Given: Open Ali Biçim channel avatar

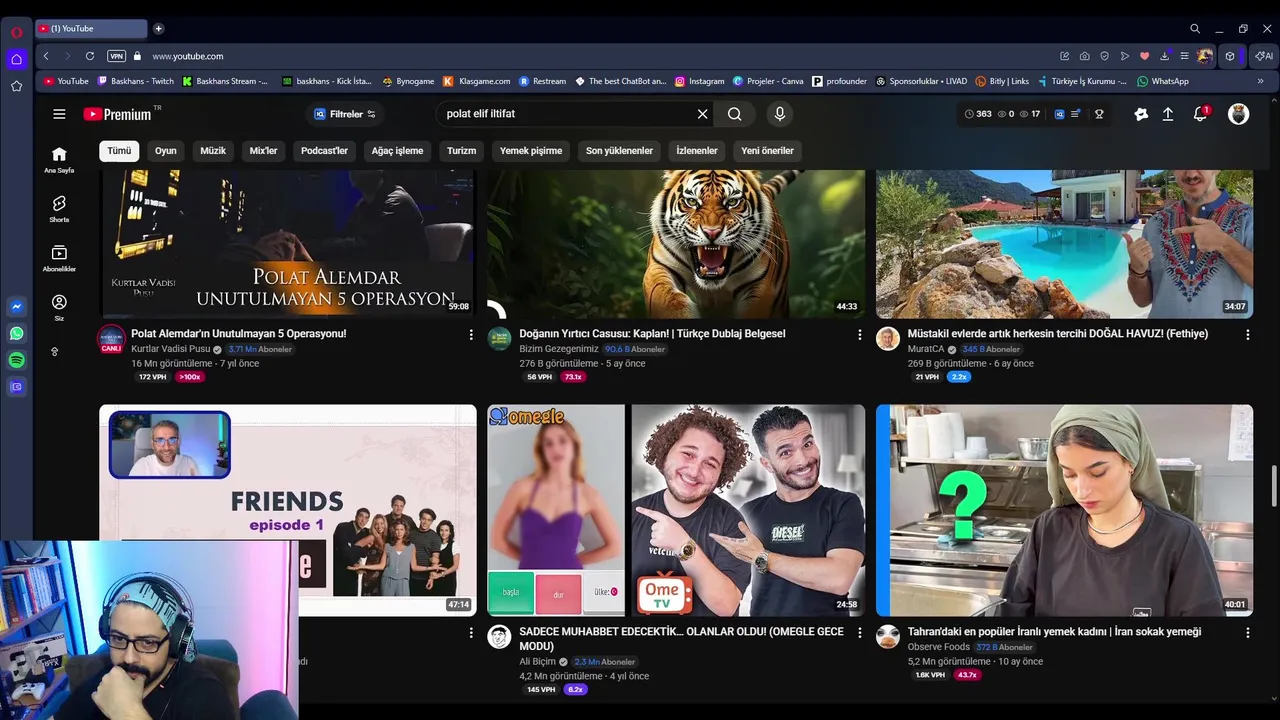Looking at the screenshot, I should tap(499, 637).
